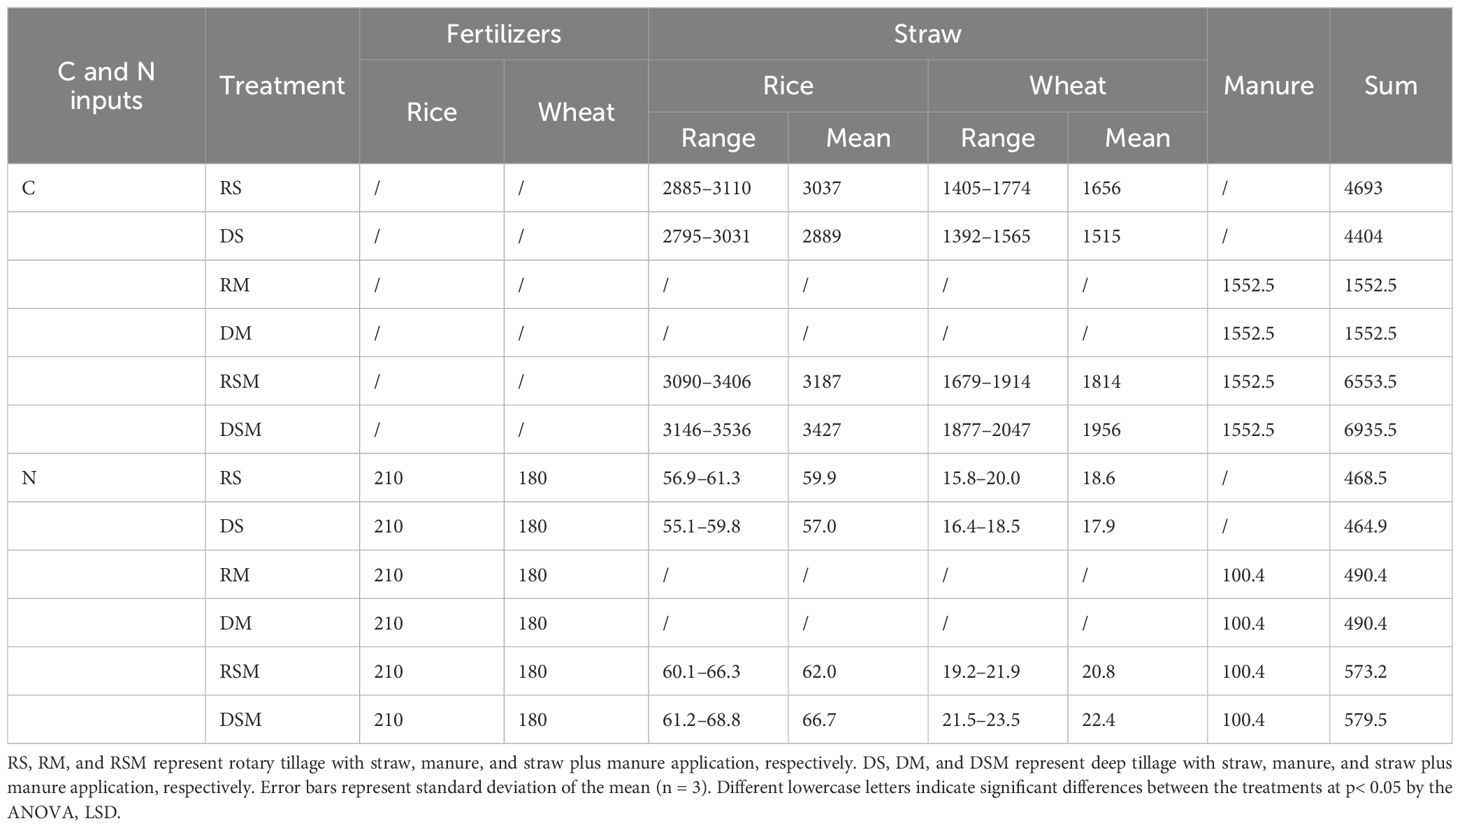Click the rice mean value 66.7
This screenshot has width=1460, height=828.
pos(819,720)
